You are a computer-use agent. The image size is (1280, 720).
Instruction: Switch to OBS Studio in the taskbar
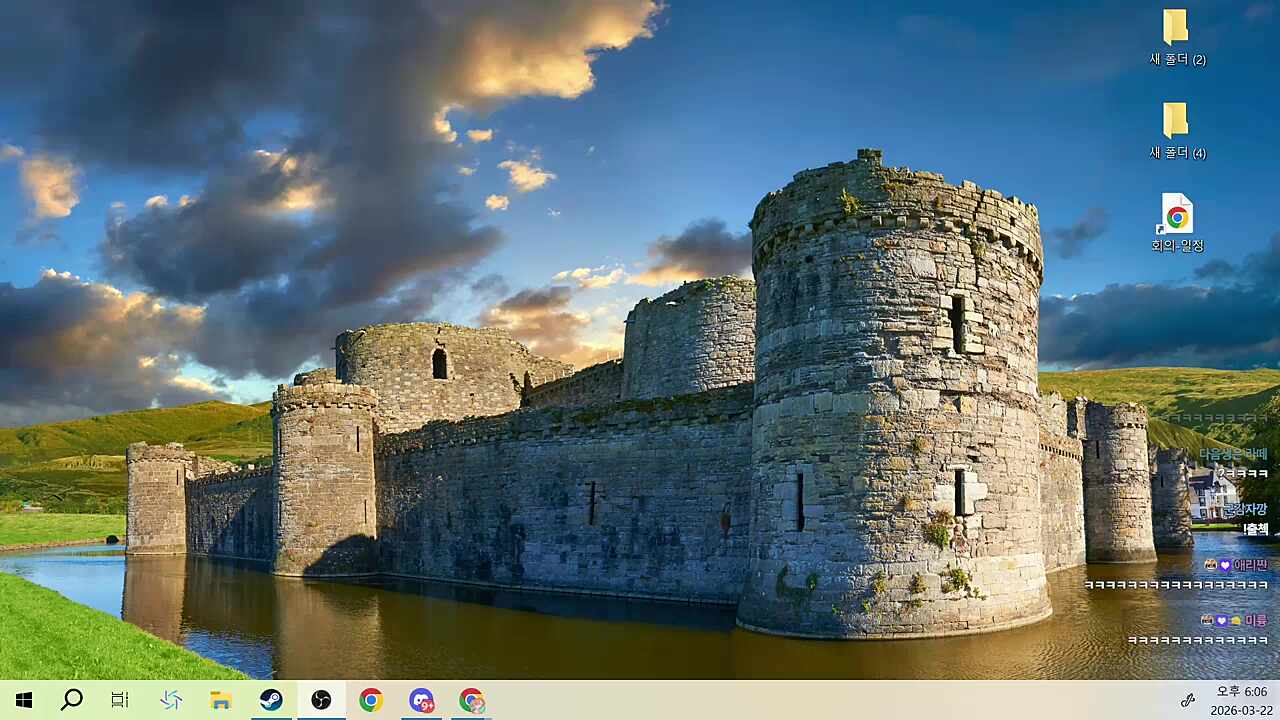[x=321, y=700]
